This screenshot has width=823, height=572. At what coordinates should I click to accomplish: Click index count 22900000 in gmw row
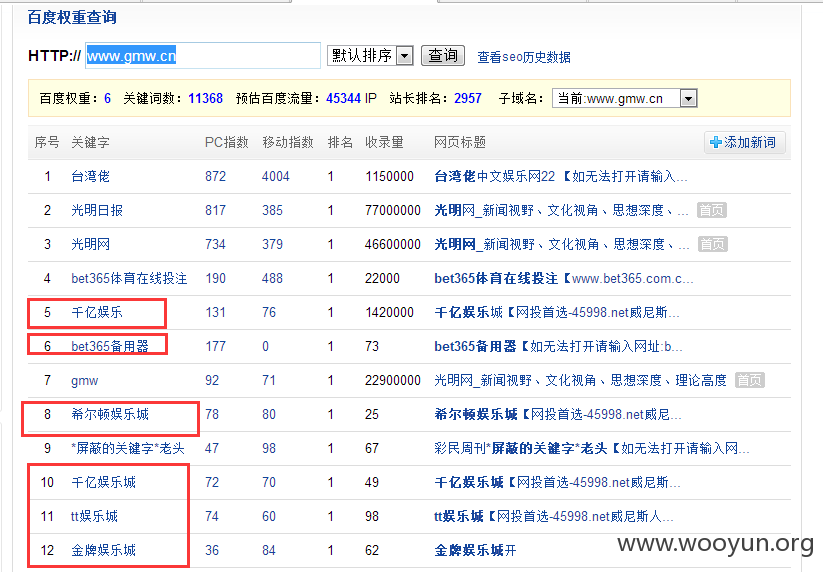click(x=393, y=380)
